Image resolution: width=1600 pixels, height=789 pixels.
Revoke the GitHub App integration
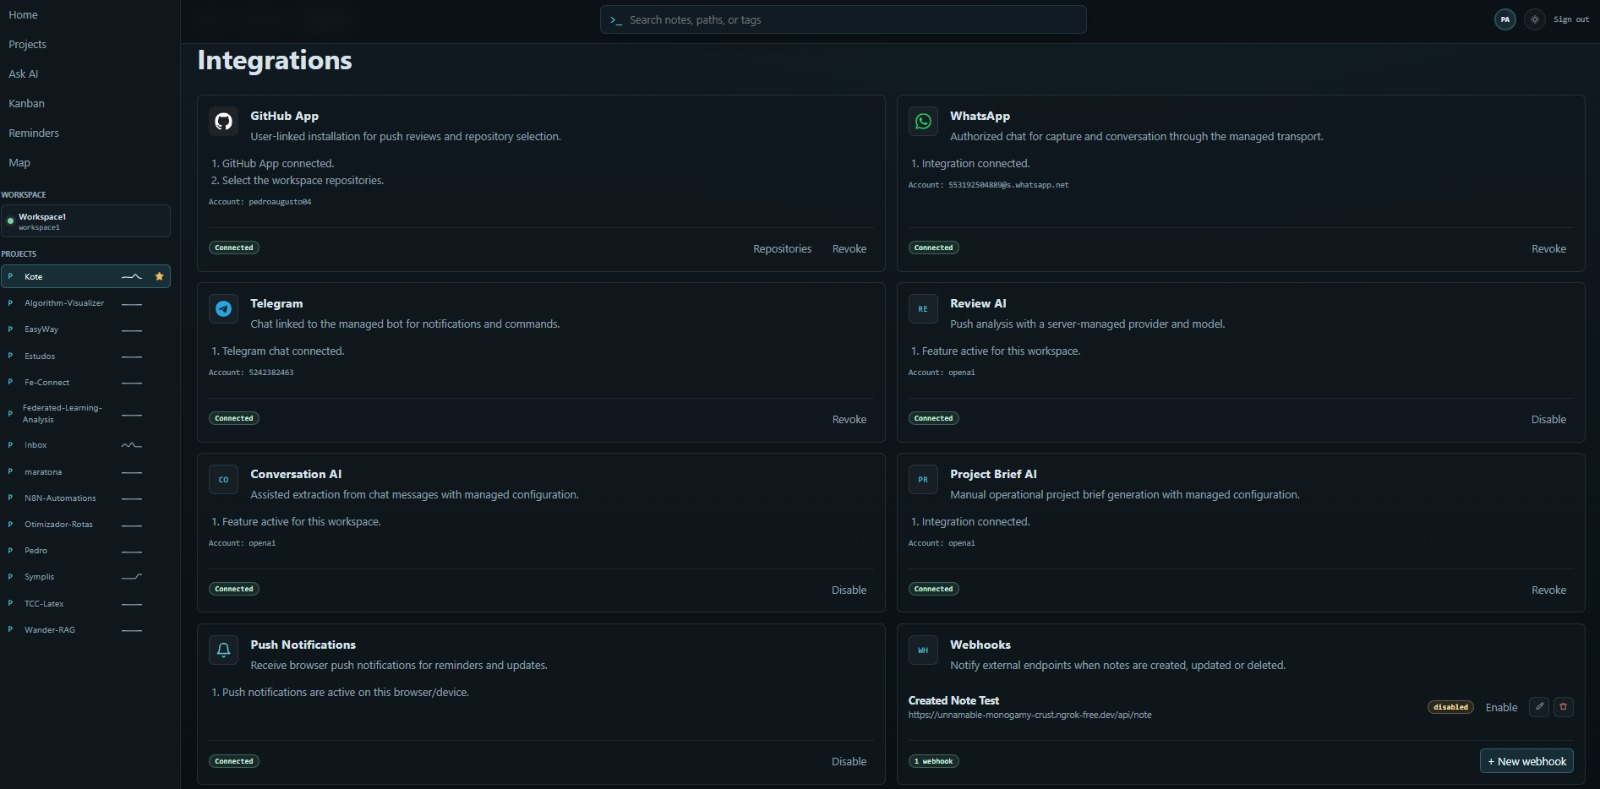849,249
